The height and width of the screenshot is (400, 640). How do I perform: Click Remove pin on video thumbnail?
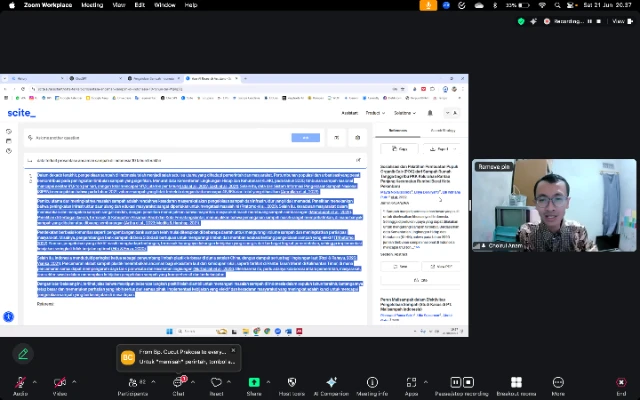494,167
